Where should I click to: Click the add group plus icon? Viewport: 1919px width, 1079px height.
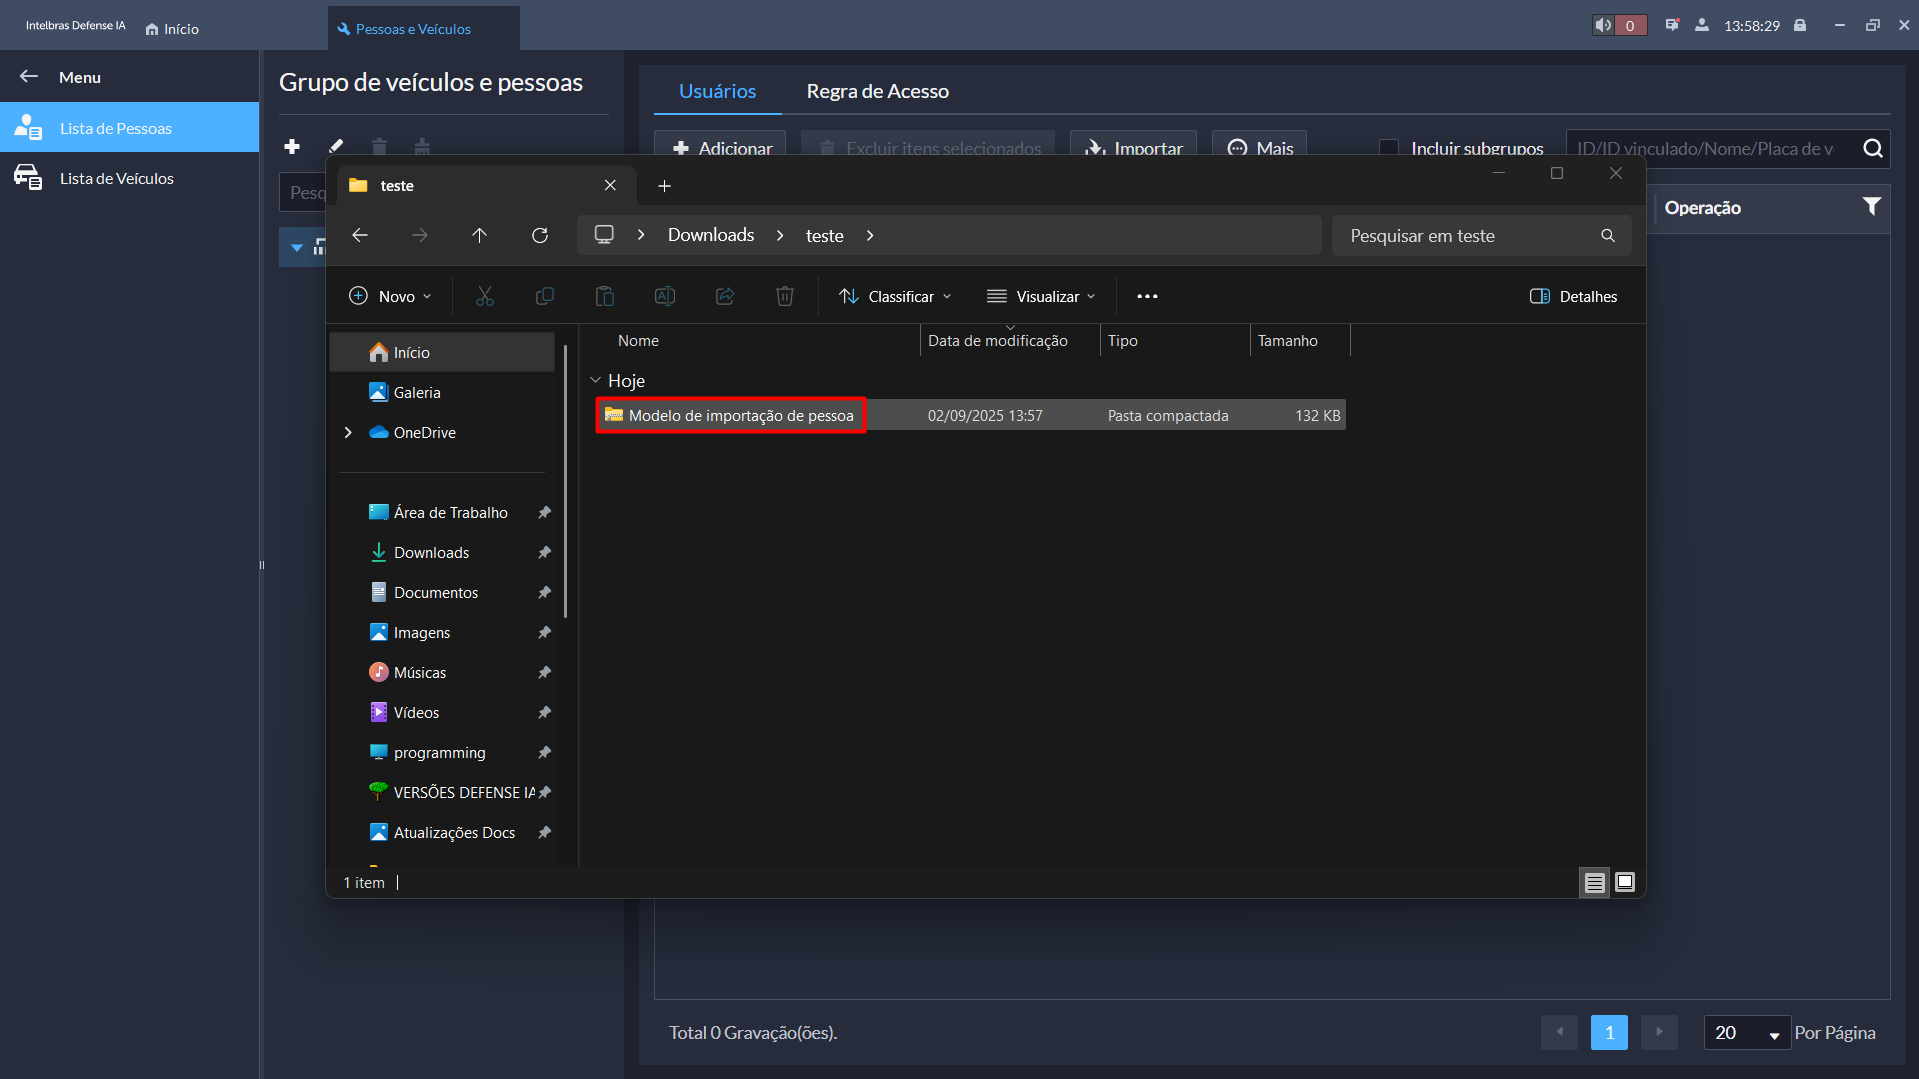point(292,146)
